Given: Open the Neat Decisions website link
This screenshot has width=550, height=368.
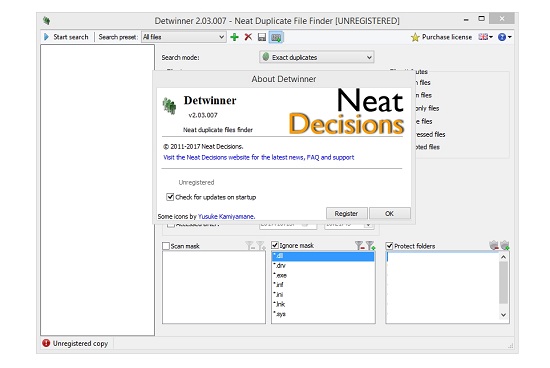Looking at the screenshot, I should pyautogui.click(x=259, y=158).
